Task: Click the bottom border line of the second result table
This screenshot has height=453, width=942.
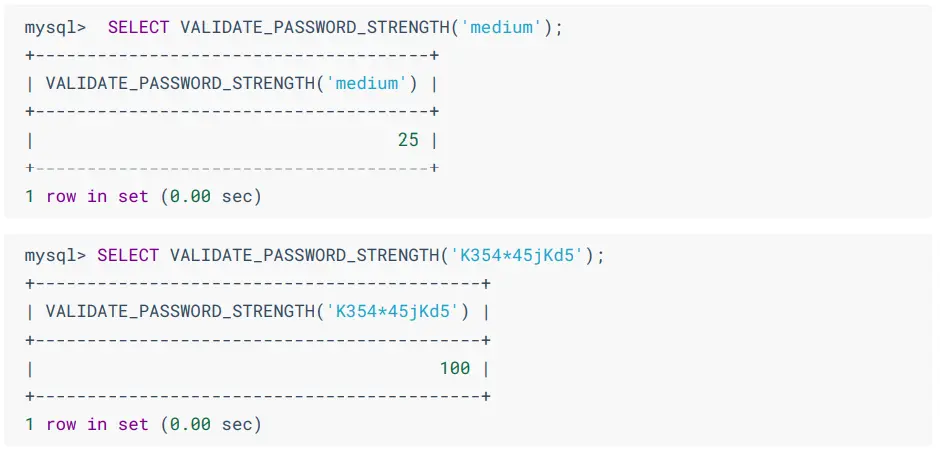Action: click(257, 396)
